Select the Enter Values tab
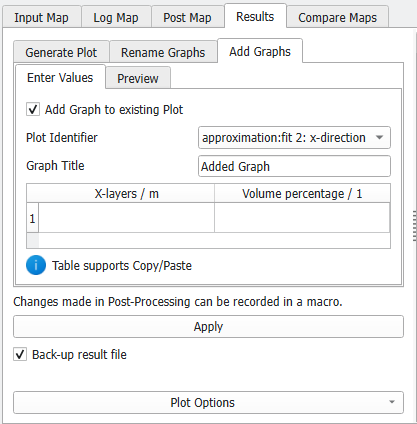 (x=60, y=77)
